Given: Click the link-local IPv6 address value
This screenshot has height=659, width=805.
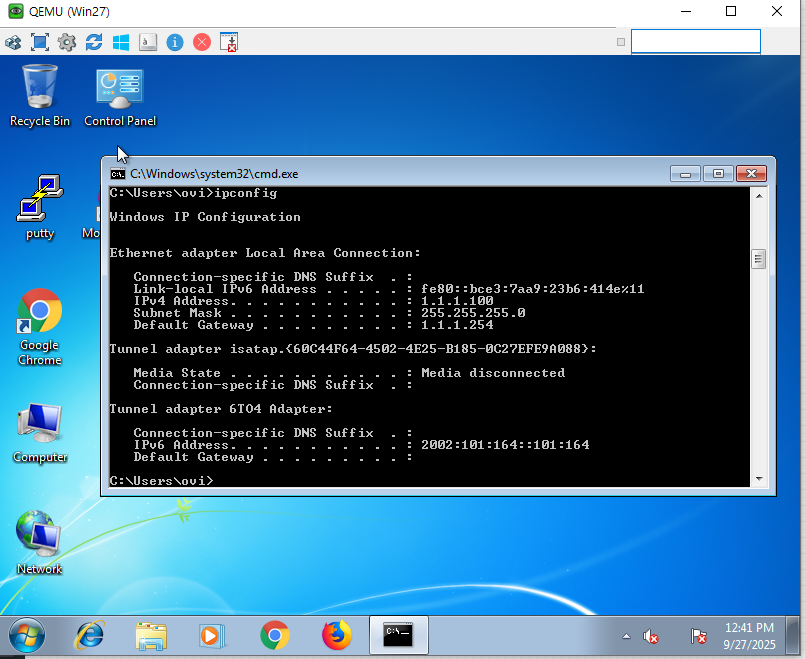Looking at the screenshot, I should point(532,288).
